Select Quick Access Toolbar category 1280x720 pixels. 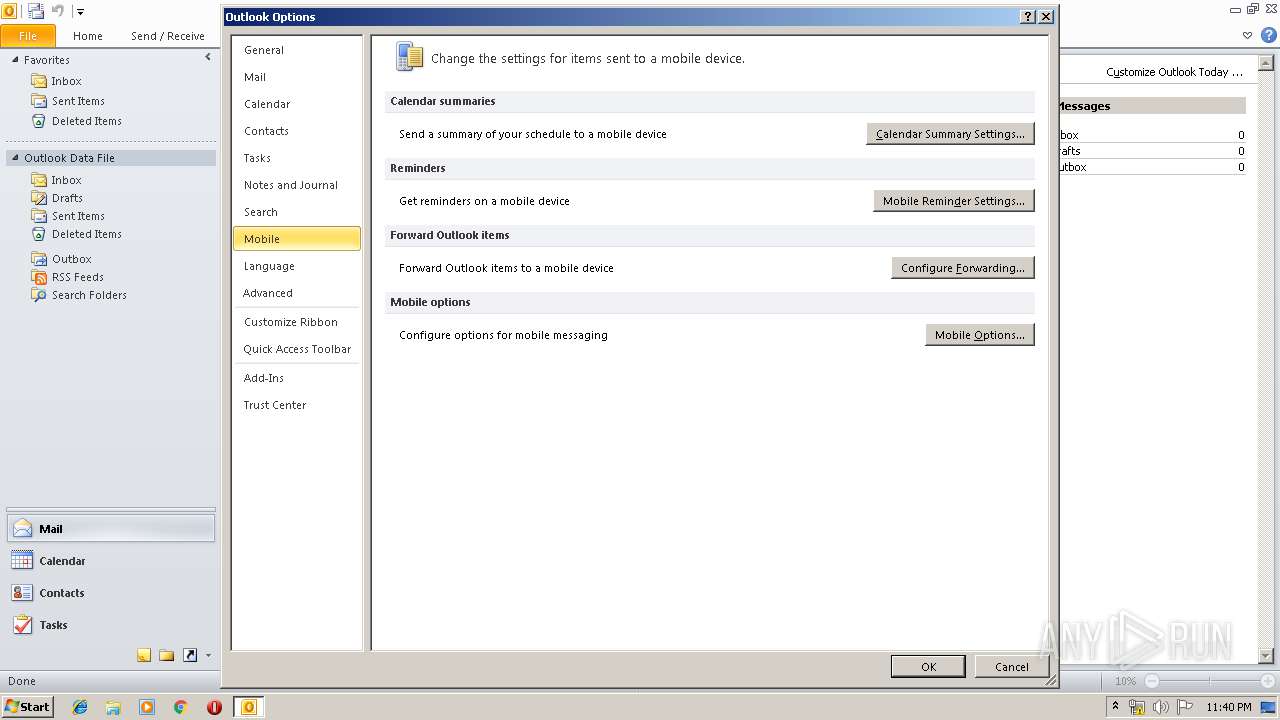point(296,349)
